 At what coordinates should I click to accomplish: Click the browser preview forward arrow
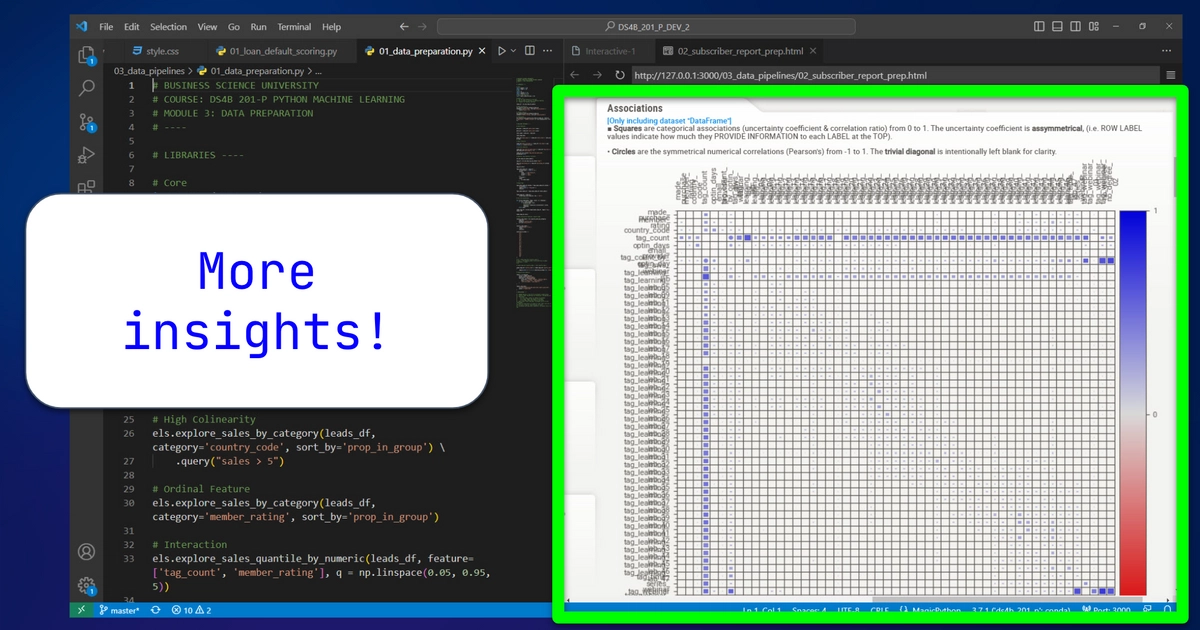click(x=597, y=75)
